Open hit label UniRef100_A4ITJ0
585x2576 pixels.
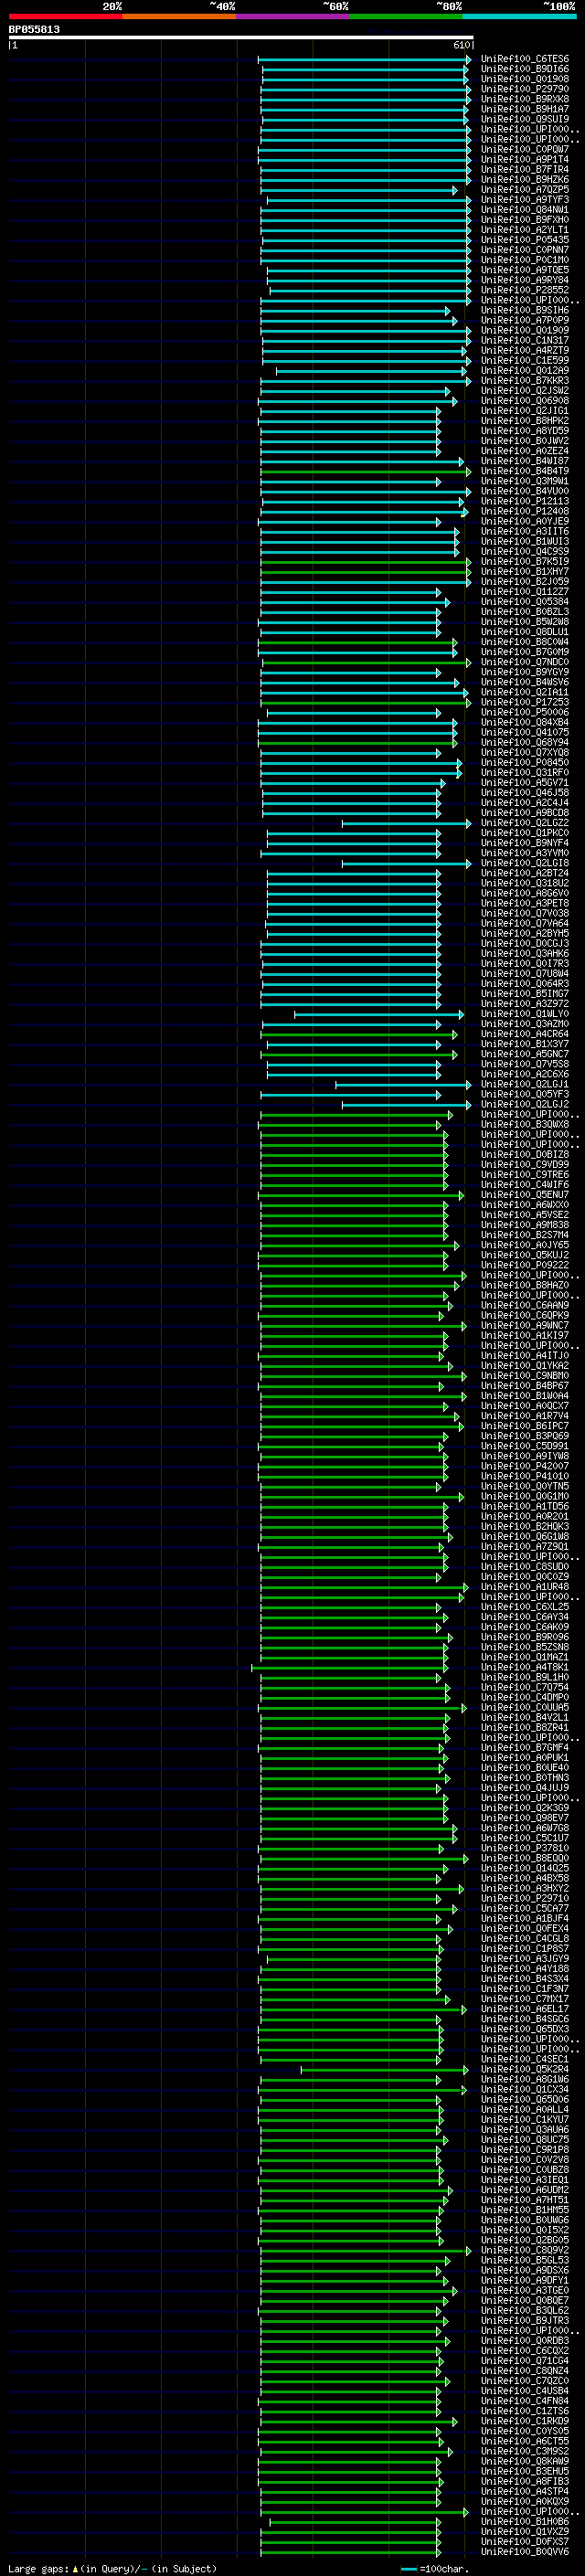(x=524, y=1356)
